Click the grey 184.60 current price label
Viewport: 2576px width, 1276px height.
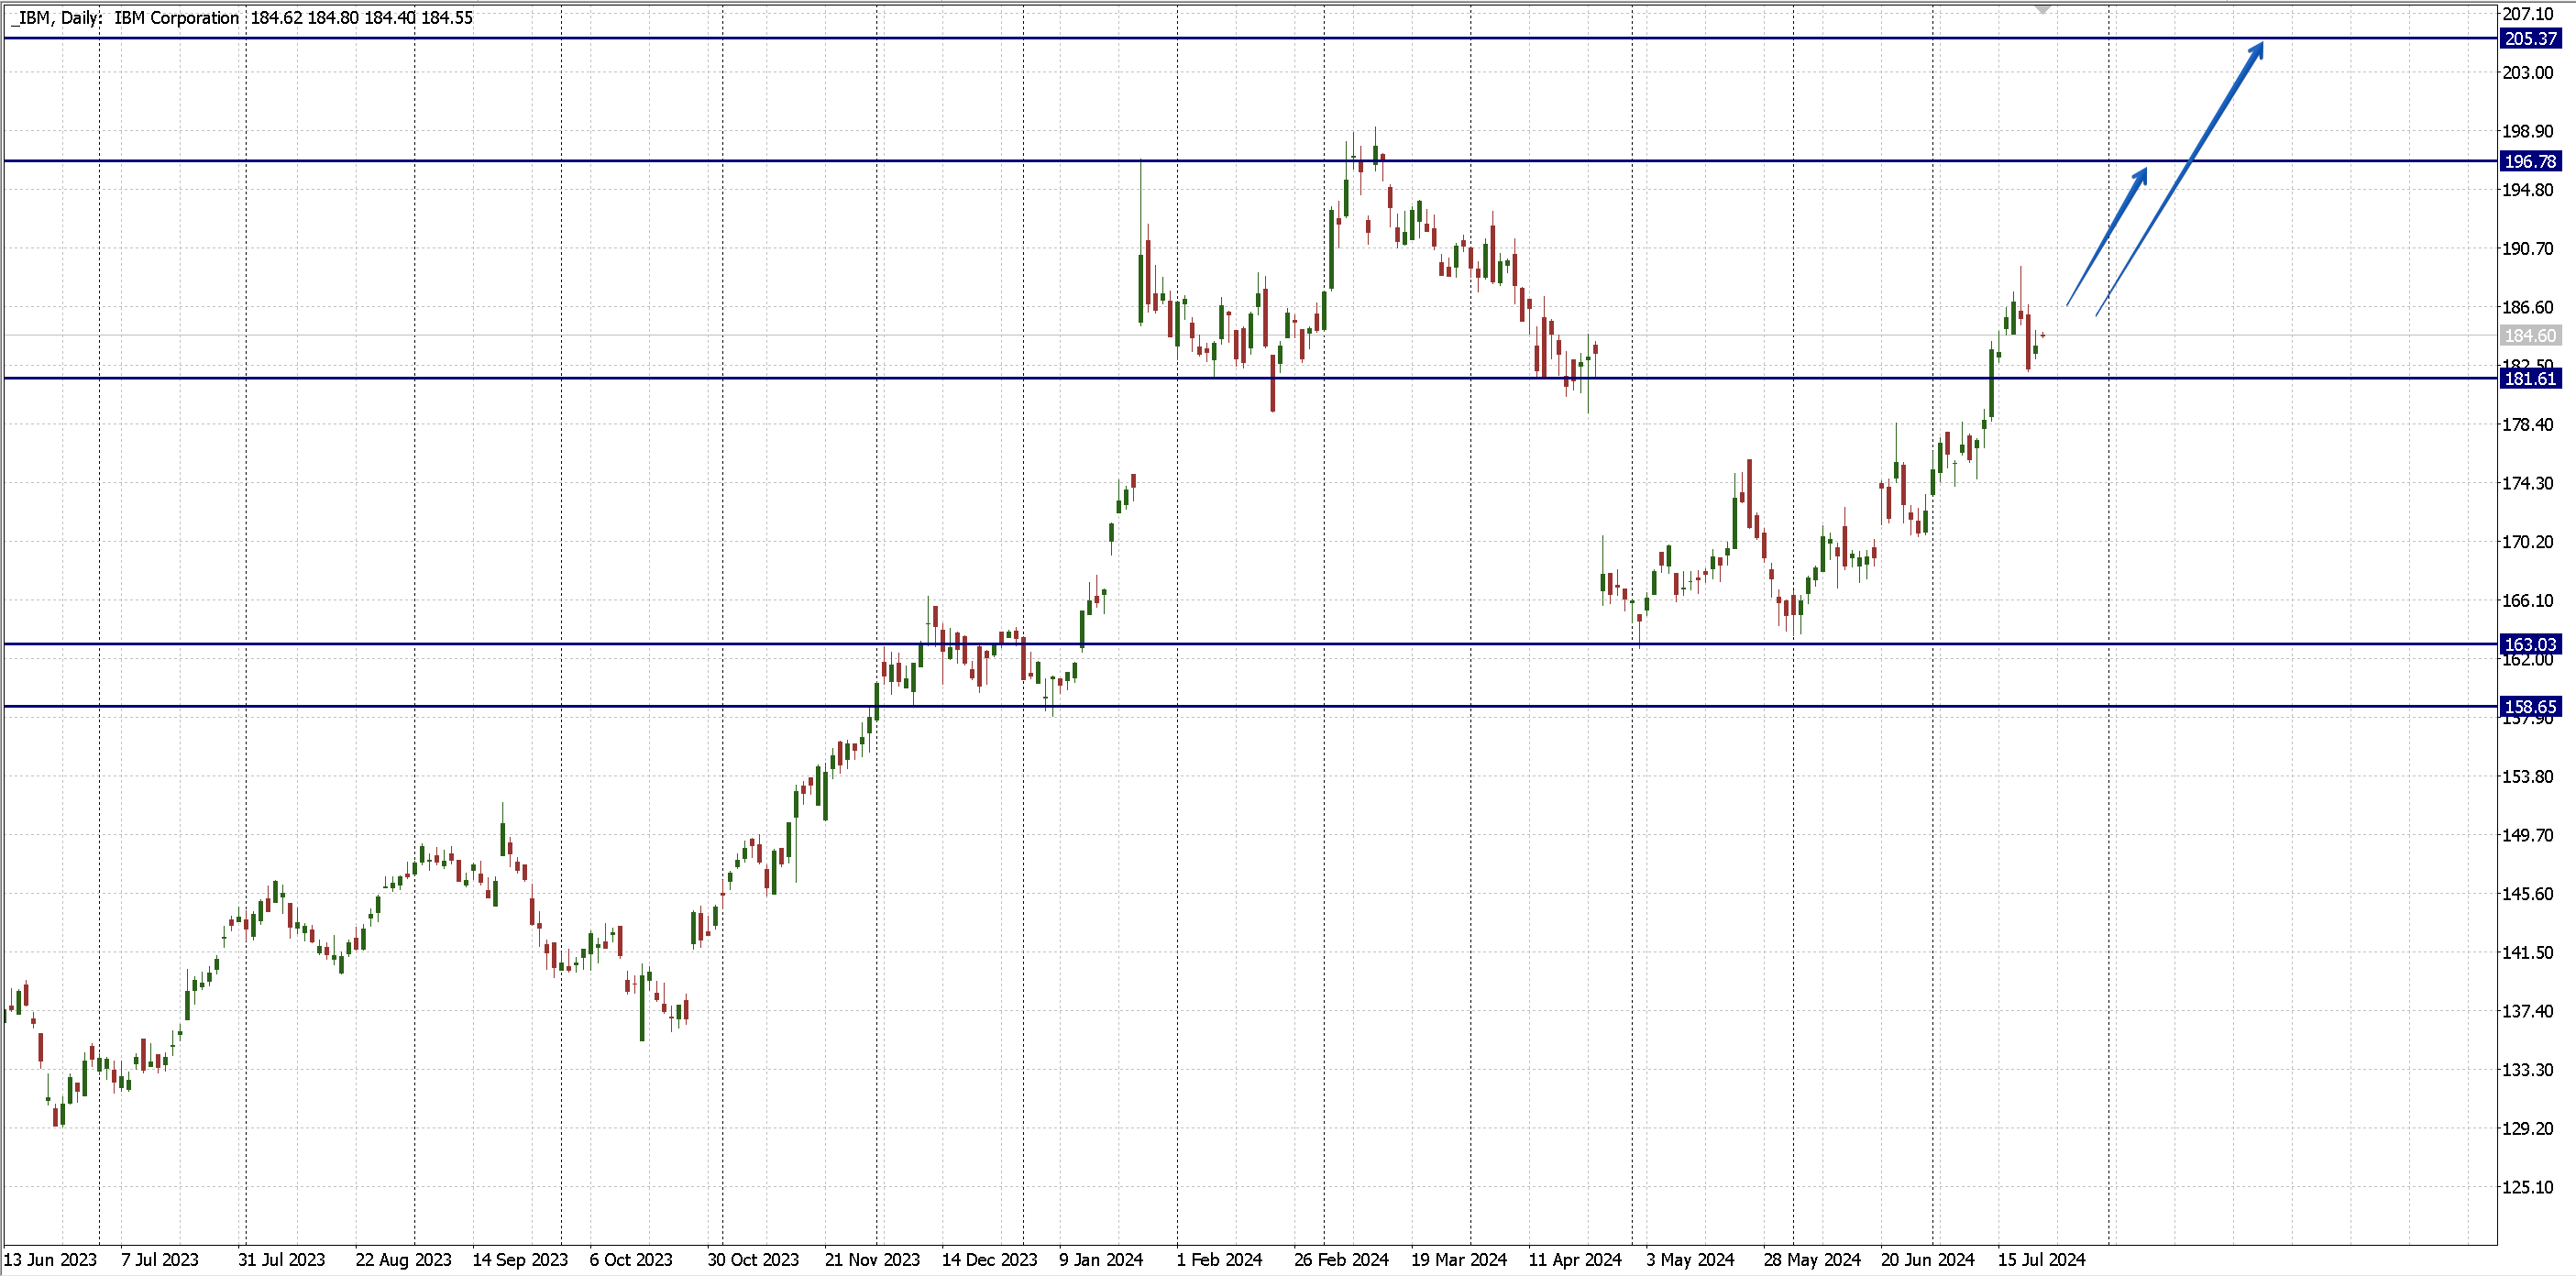click(x=2531, y=336)
